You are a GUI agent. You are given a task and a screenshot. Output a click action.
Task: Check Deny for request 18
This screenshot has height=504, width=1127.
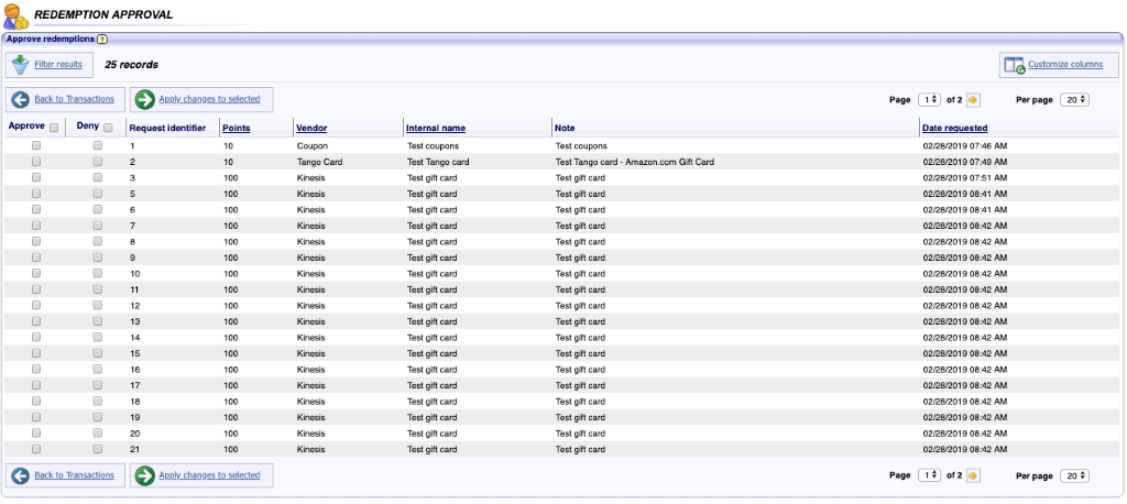[x=97, y=400]
